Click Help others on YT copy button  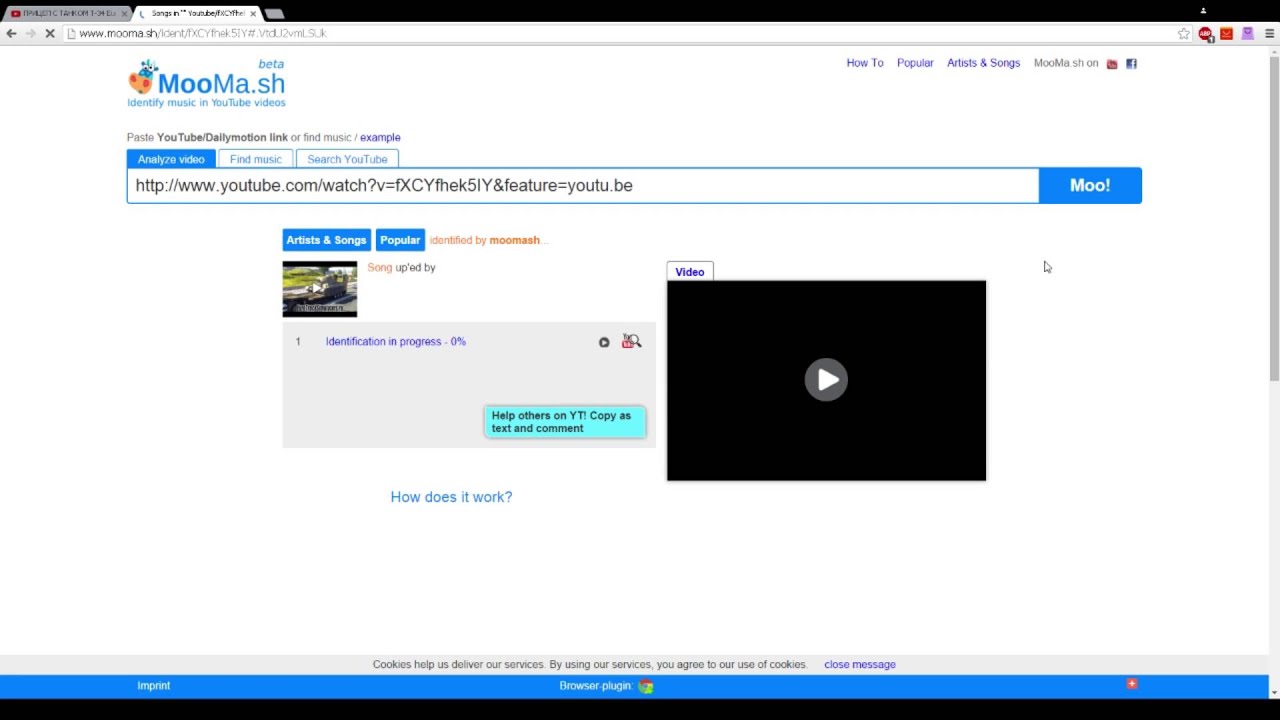pyautogui.click(x=565, y=422)
